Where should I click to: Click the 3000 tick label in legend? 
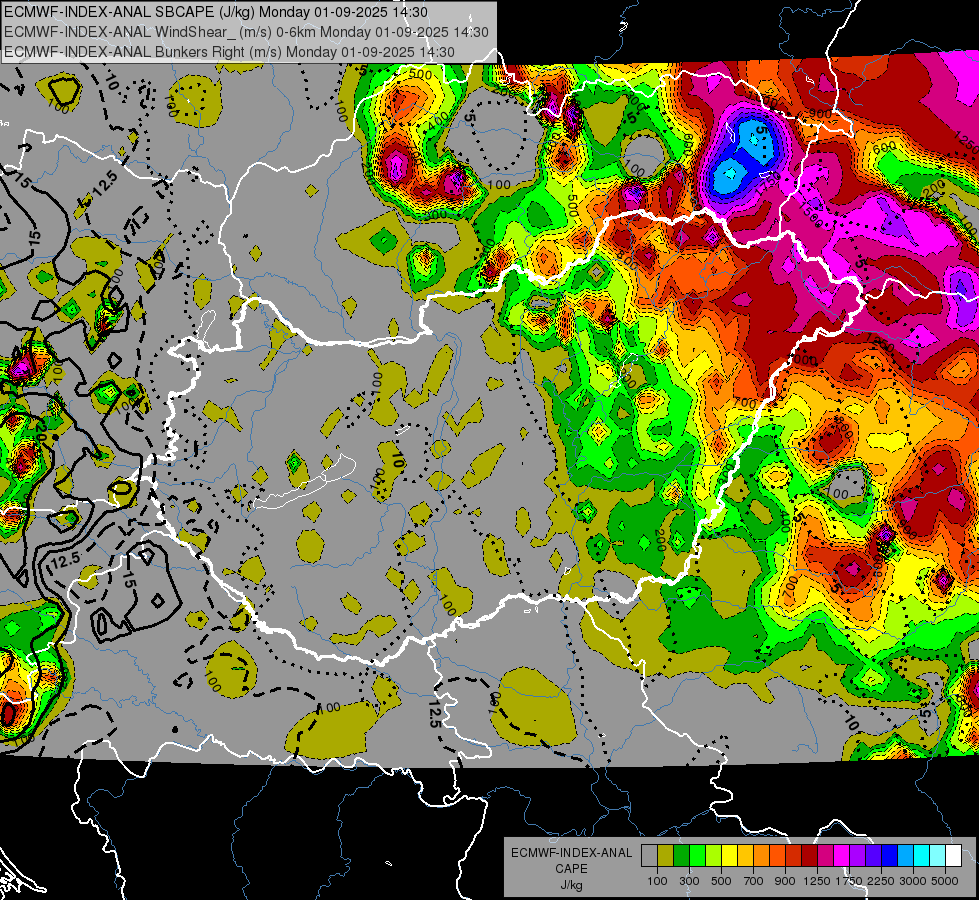(x=913, y=881)
